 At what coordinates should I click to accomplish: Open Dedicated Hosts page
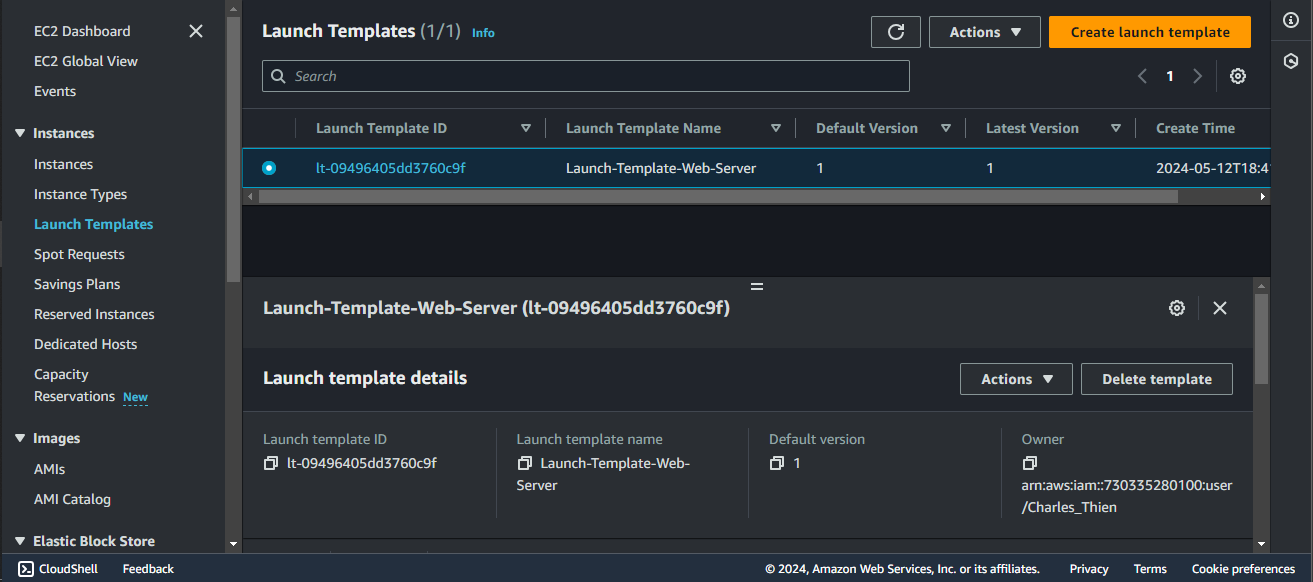(86, 344)
